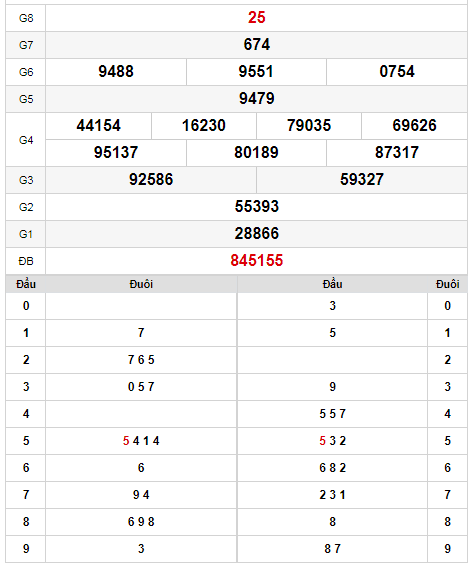Click the G5 result 9479
Viewport: 473px width, 567px height.
point(256,99)
